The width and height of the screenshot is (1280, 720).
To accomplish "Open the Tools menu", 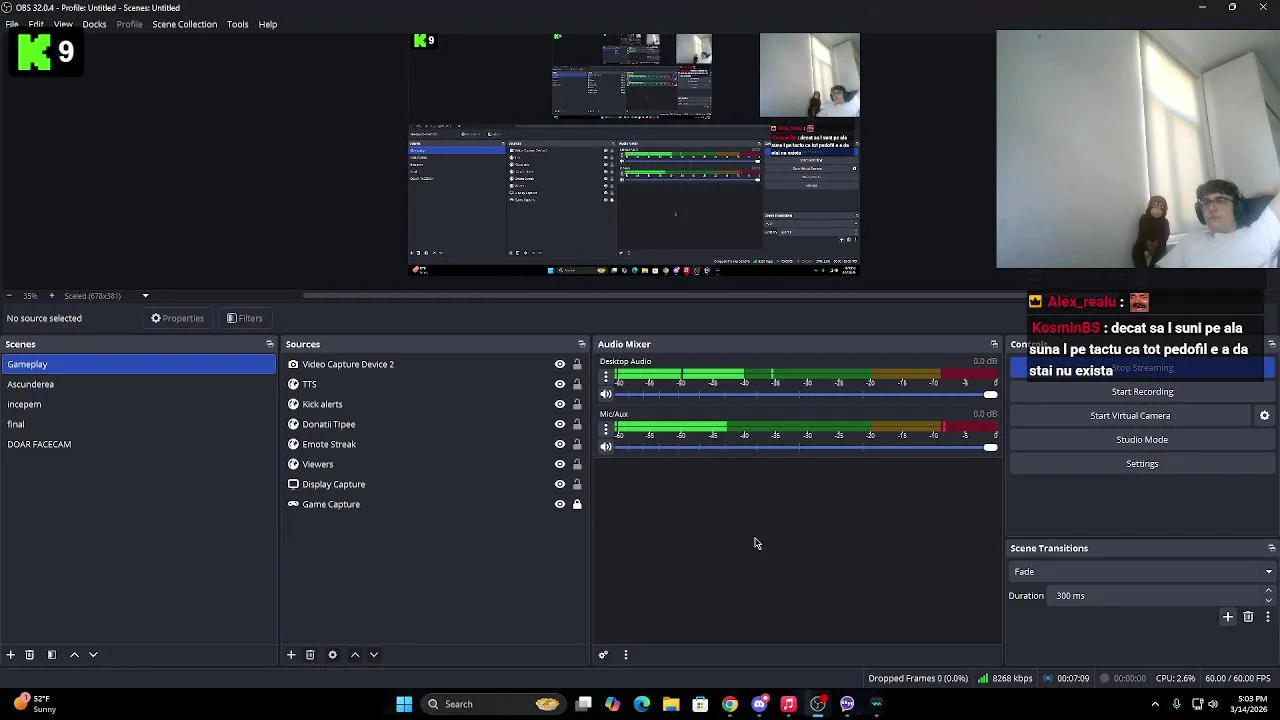I will click(x=237, y=24).
